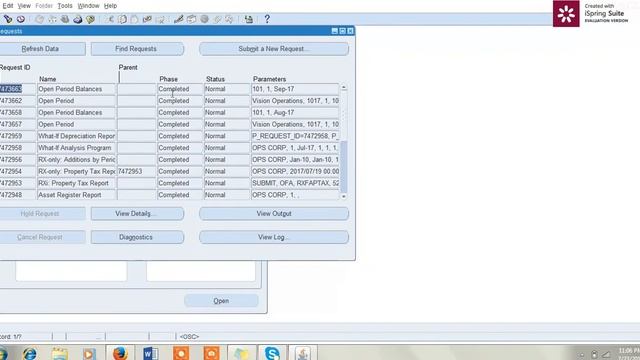Viewport: 640px width, 360px height.
Task: Click the Switch Responsibilities toolbar icon
Action: 65,19
